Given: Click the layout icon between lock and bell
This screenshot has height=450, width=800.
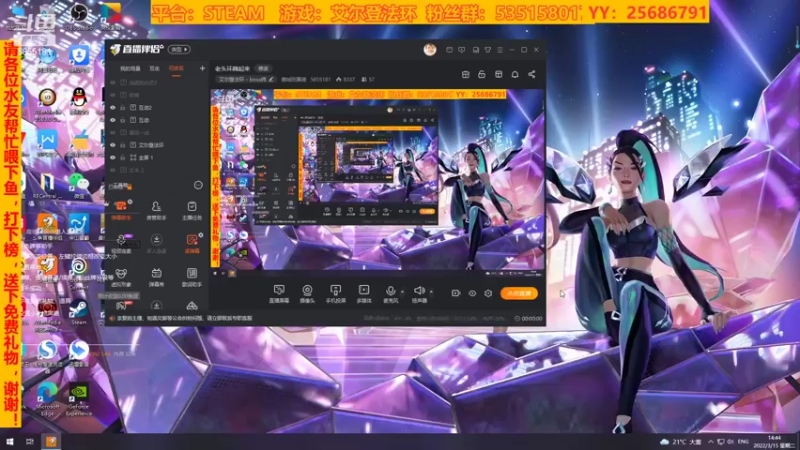Looking at the screenshot, I should [498, 74].
